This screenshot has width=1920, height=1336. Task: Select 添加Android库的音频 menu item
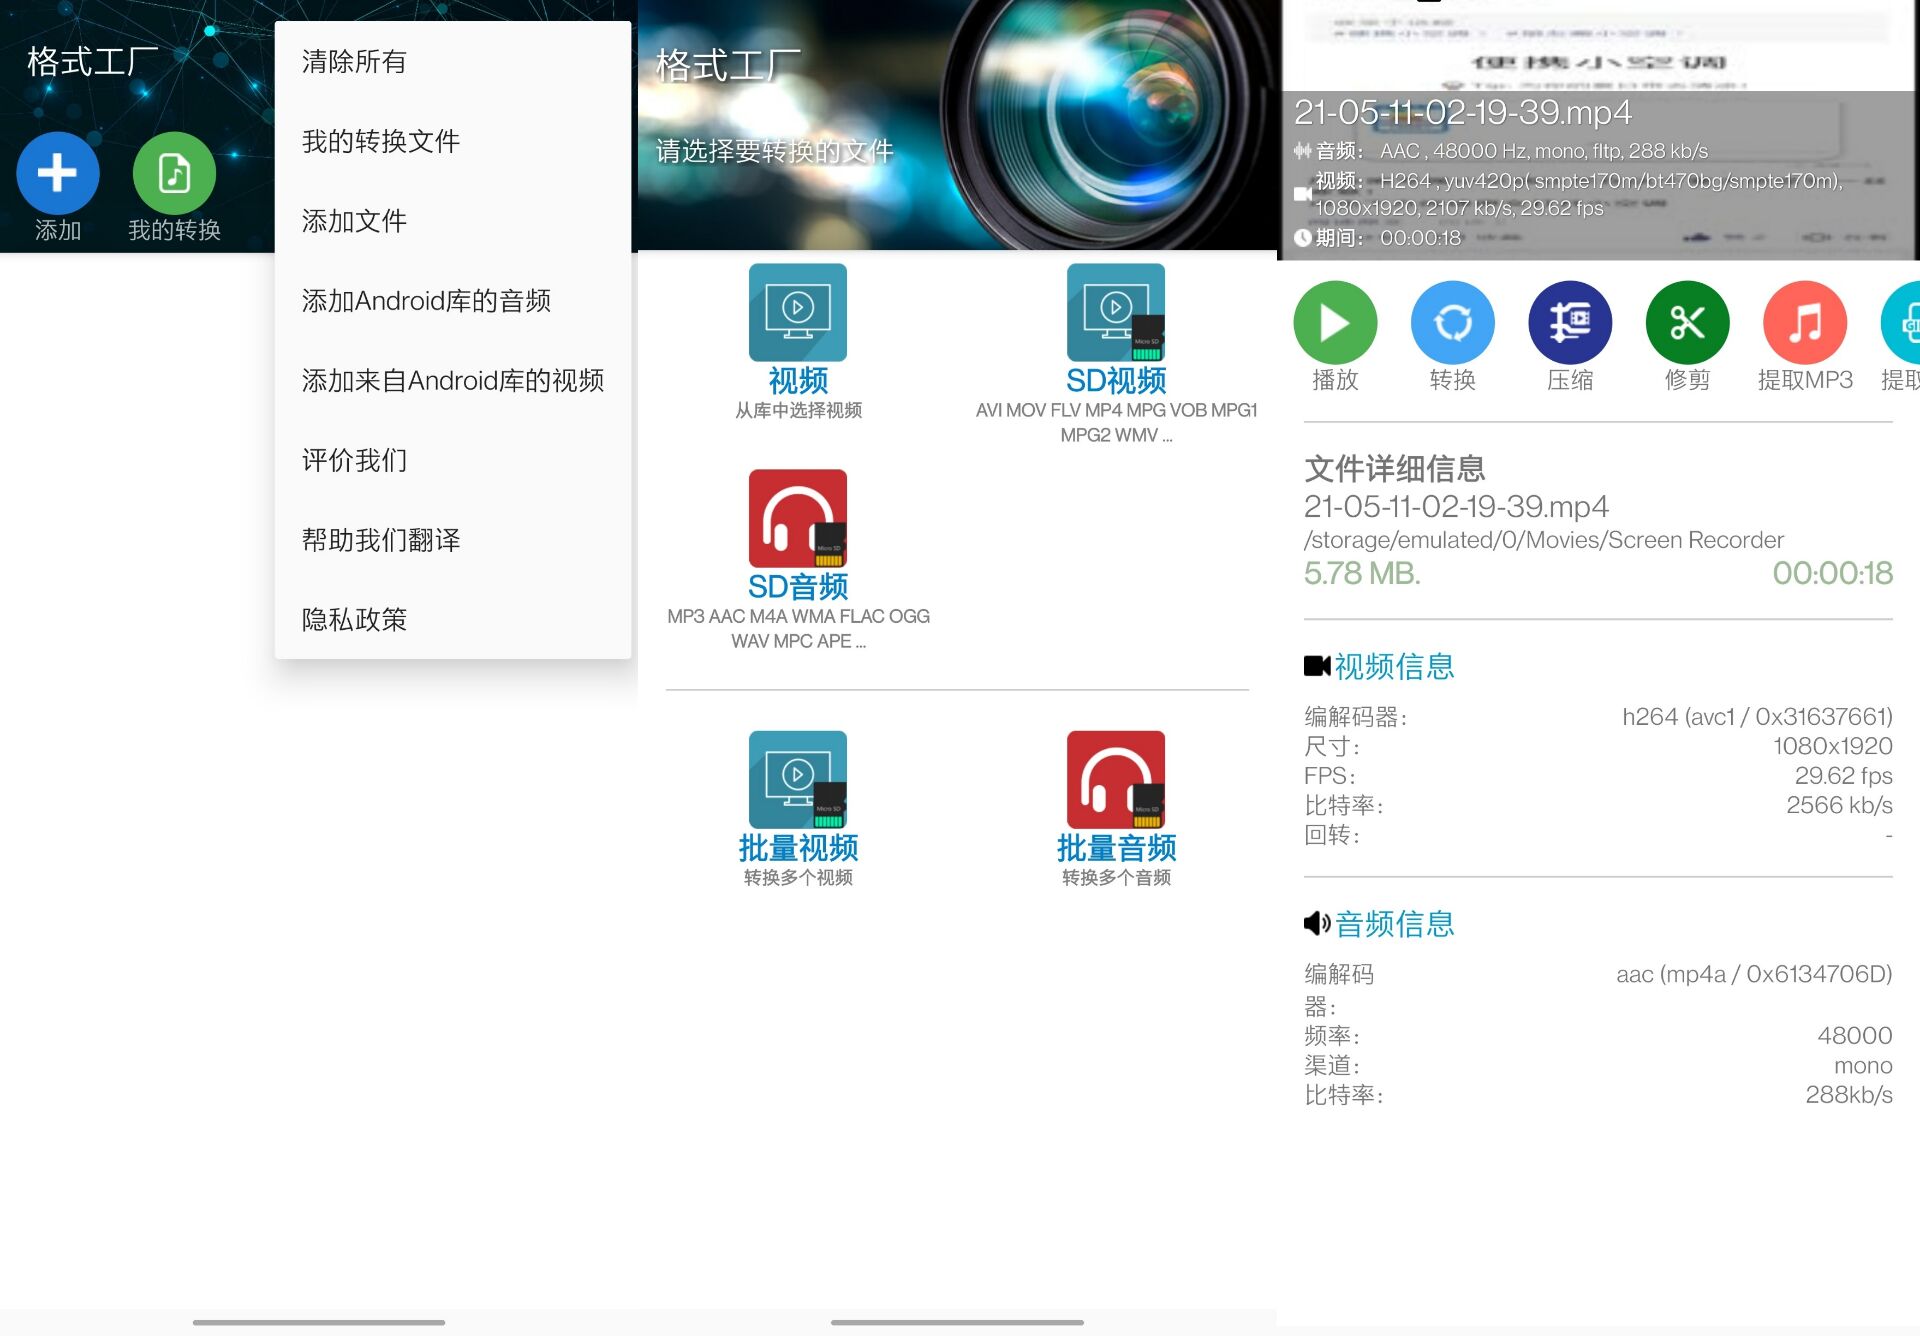[426, 301]
